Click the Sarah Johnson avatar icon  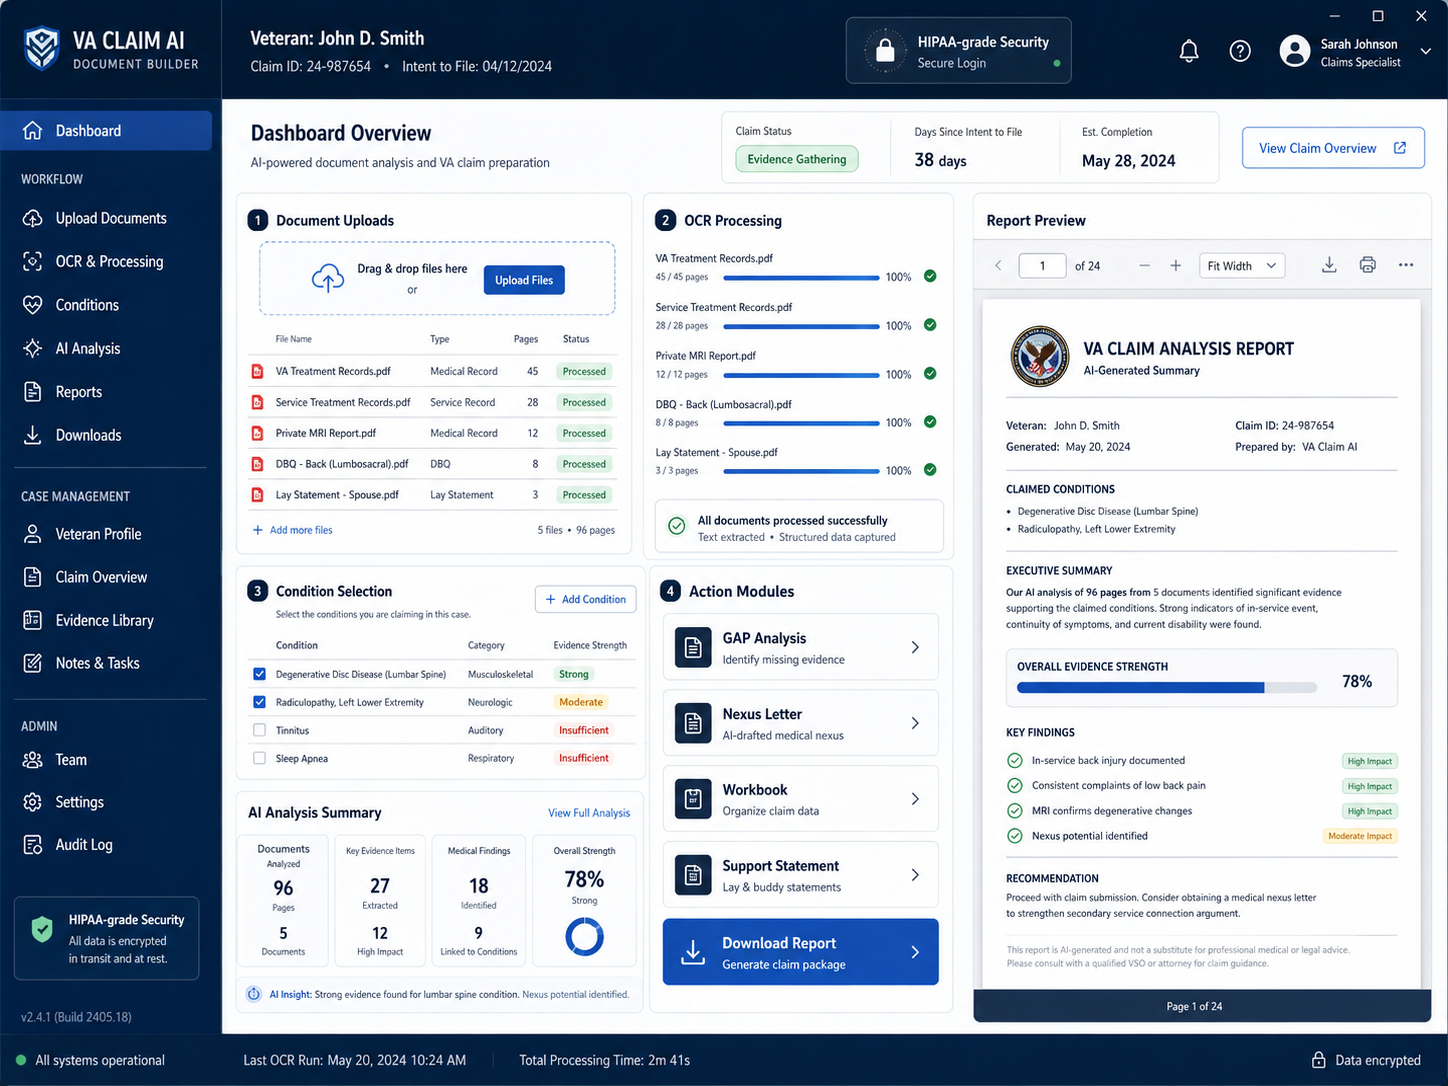point(1295,51)
